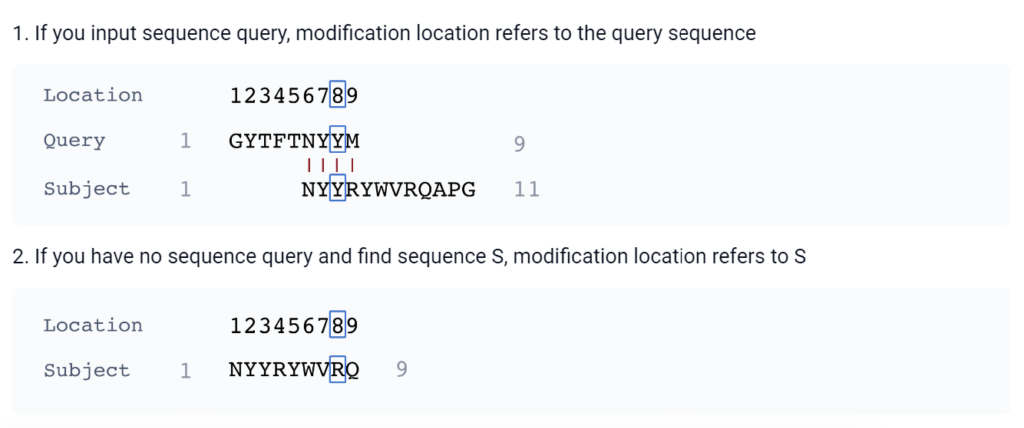Click the Query end position 9

(519, 143)
